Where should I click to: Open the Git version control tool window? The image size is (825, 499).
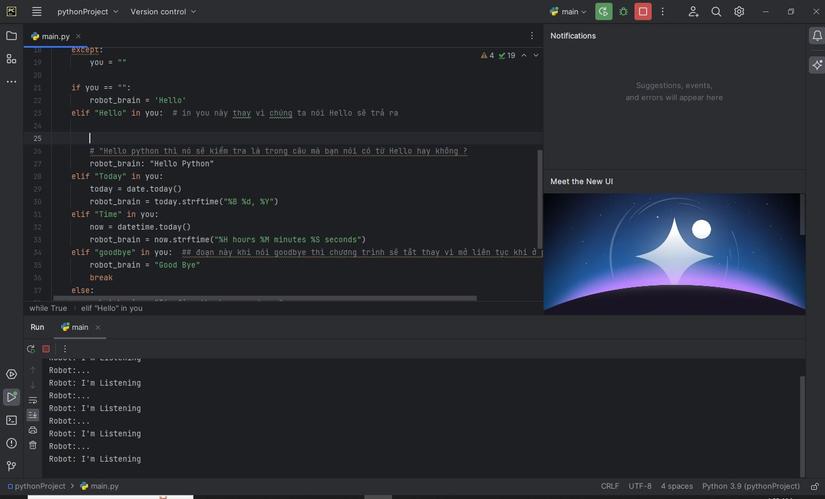11,466
